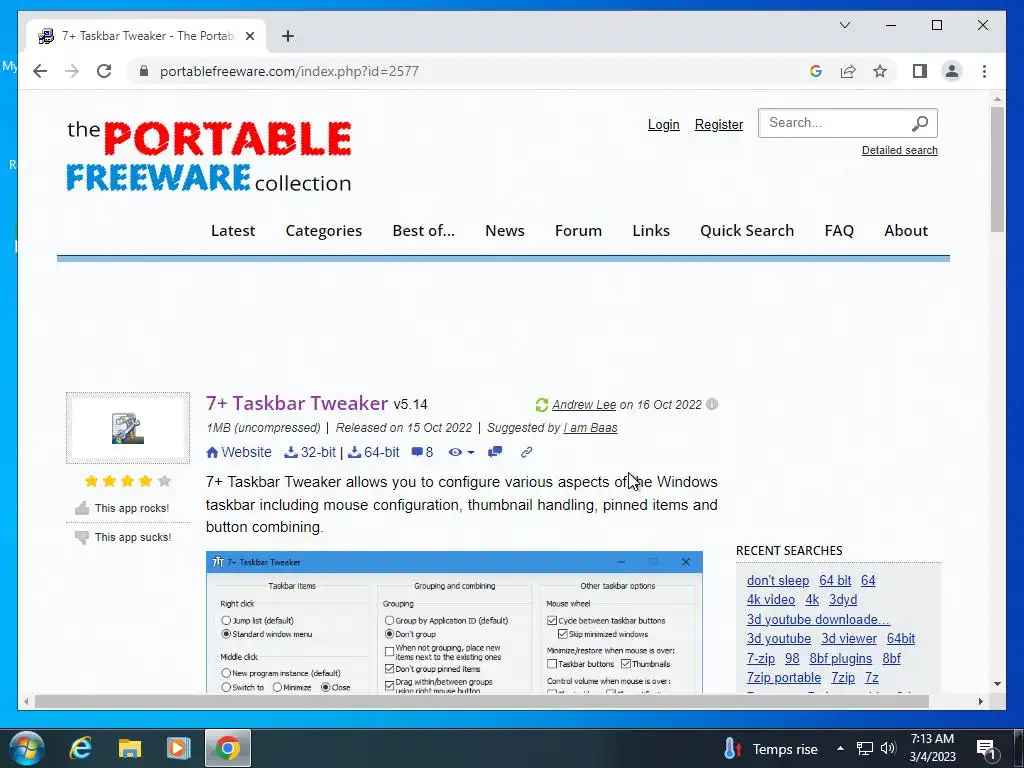
Task: Click the Login link
Action: (664, 124)
